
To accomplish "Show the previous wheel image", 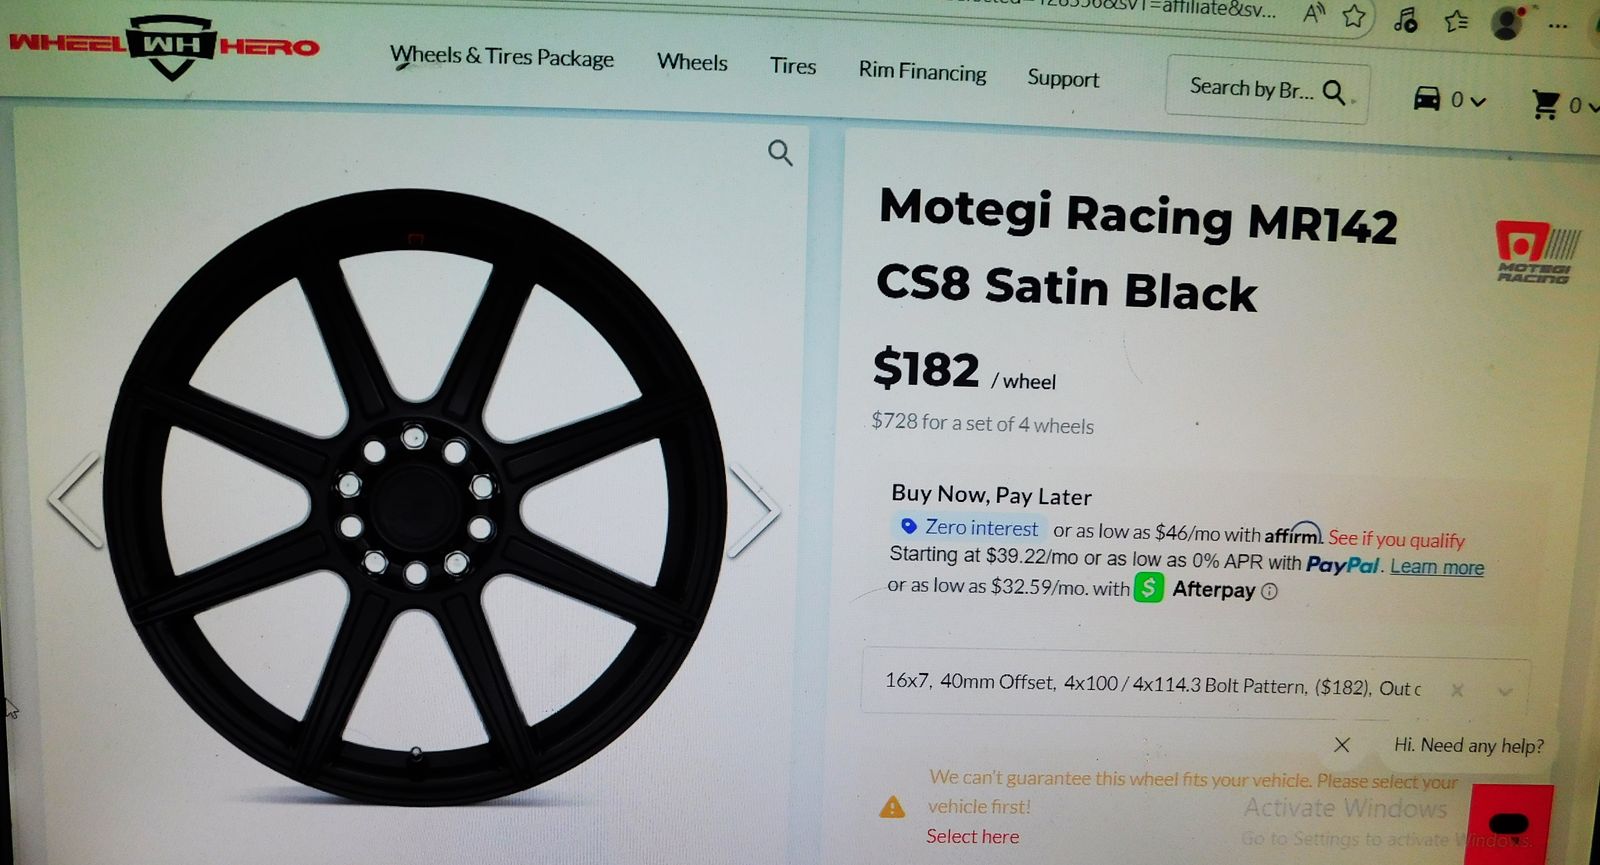I will pos(75,499).
